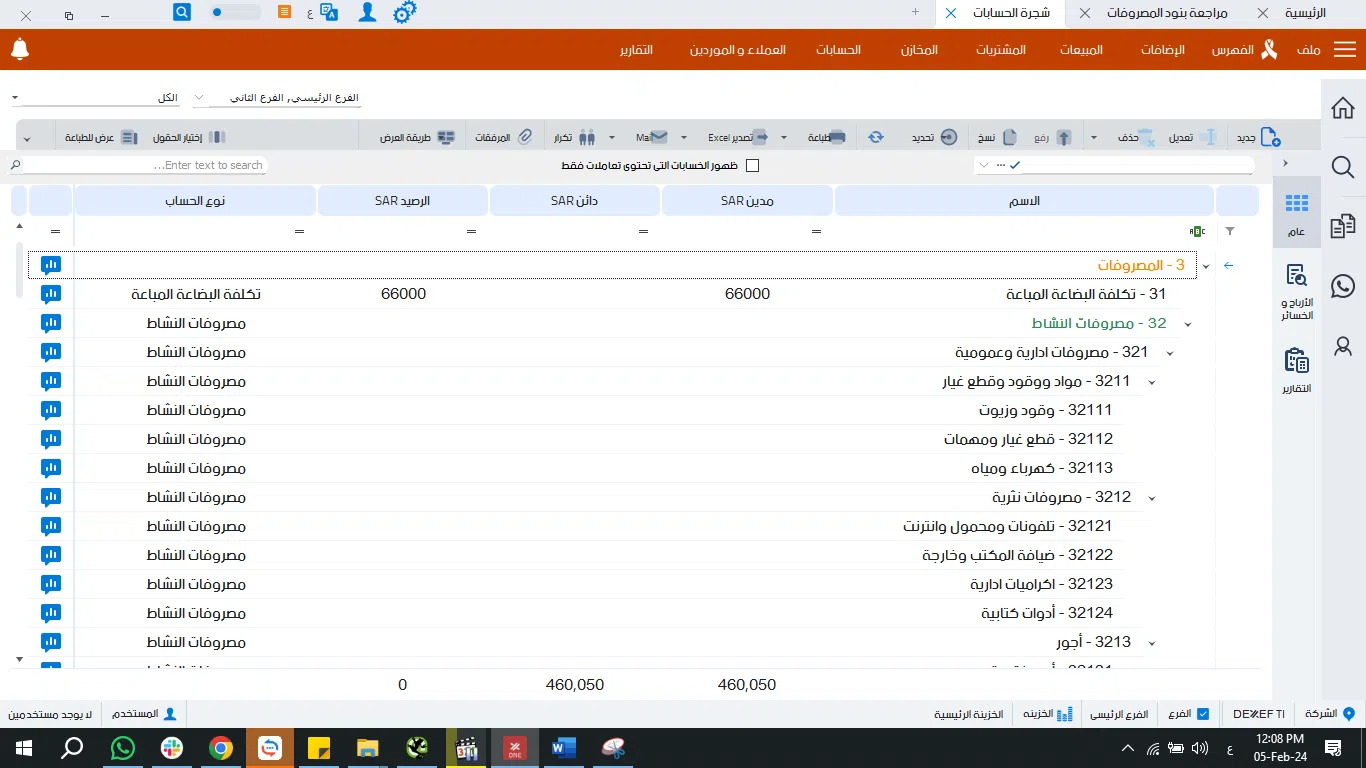Toggle the الفرع checkbox in the status bar

tap(1204, 714)
